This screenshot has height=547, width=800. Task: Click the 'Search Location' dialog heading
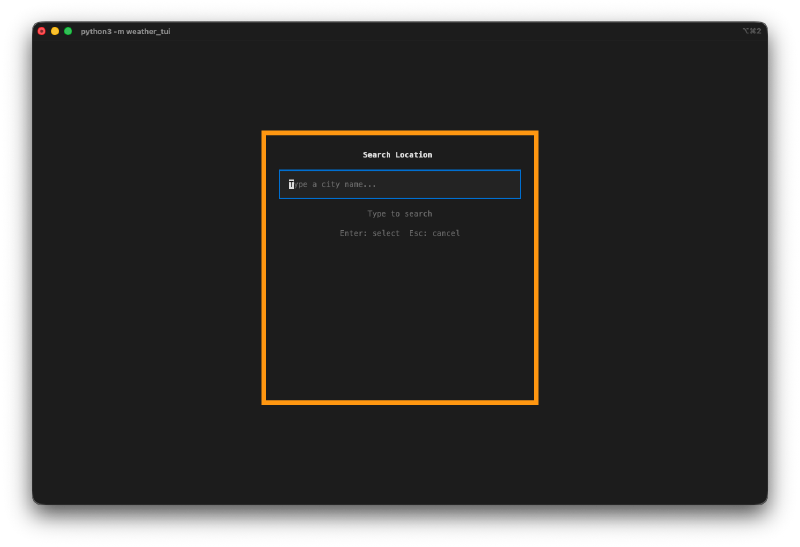[398, 155]
